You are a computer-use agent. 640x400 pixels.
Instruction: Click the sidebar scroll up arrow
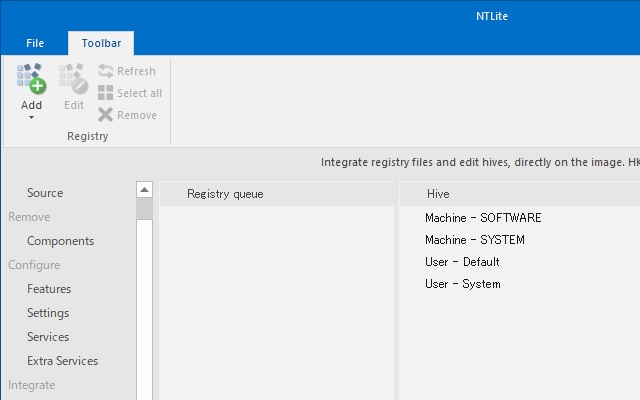click(x=144, y=190)
